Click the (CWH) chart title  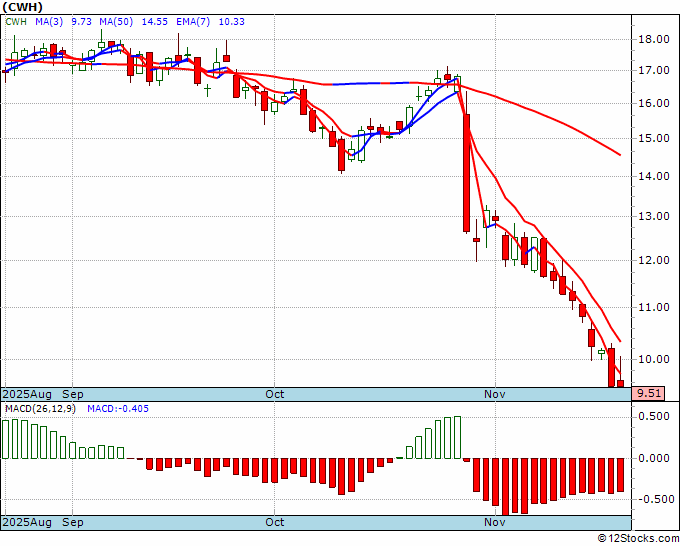(x=23, y=7)
